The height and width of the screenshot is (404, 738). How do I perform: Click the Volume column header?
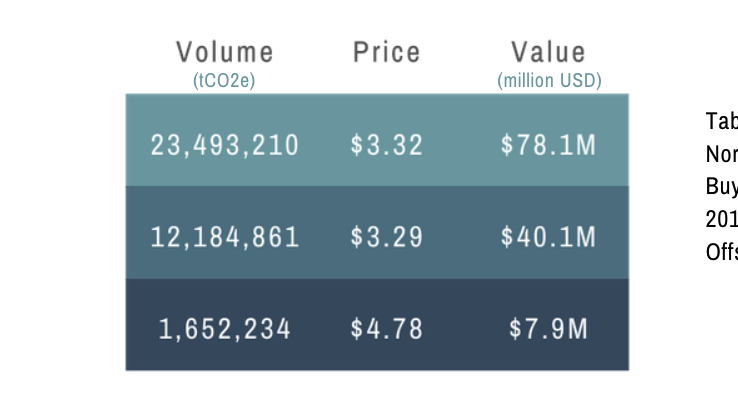click(224, 52)
